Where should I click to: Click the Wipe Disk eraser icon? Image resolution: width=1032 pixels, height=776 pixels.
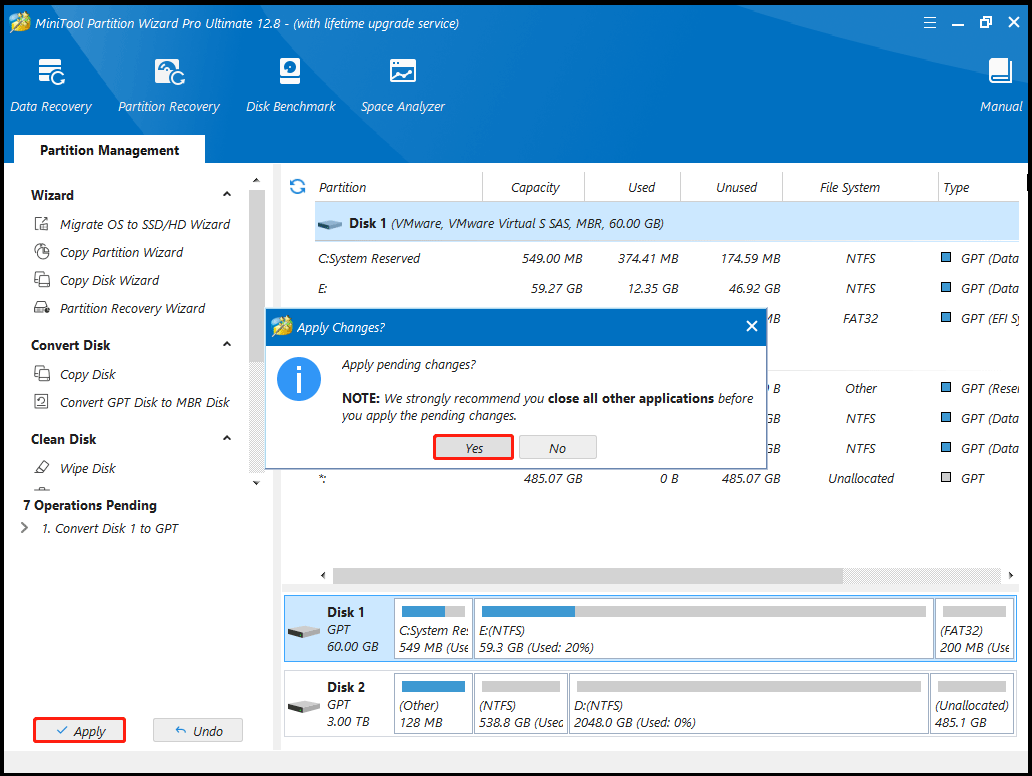pos(41,467)
